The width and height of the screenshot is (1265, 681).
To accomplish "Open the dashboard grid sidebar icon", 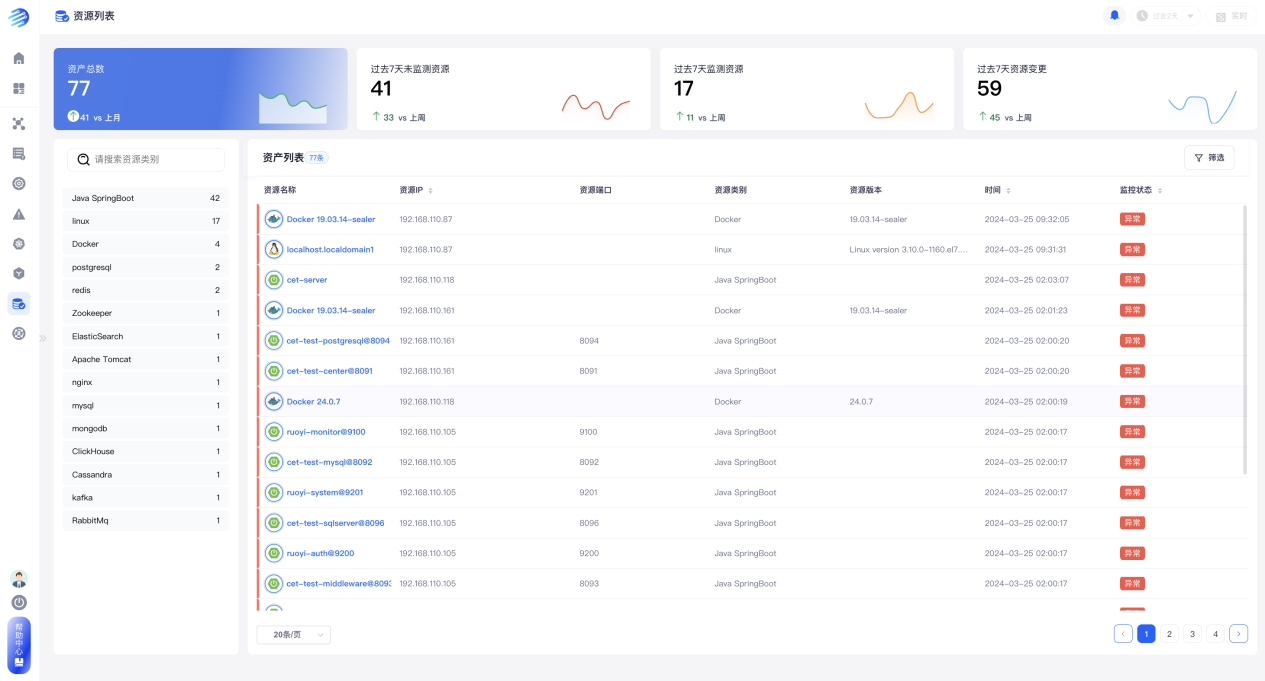I will pos(18,89).
